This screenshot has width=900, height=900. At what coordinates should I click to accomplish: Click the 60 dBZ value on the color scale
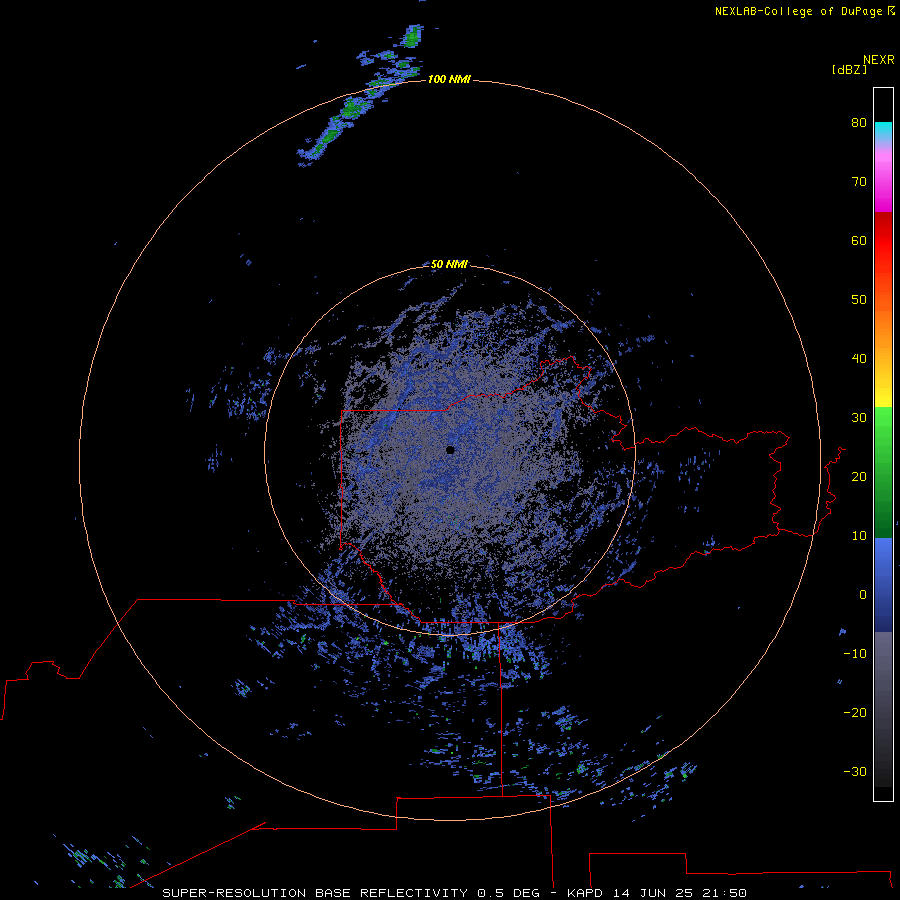click(859, 240)
